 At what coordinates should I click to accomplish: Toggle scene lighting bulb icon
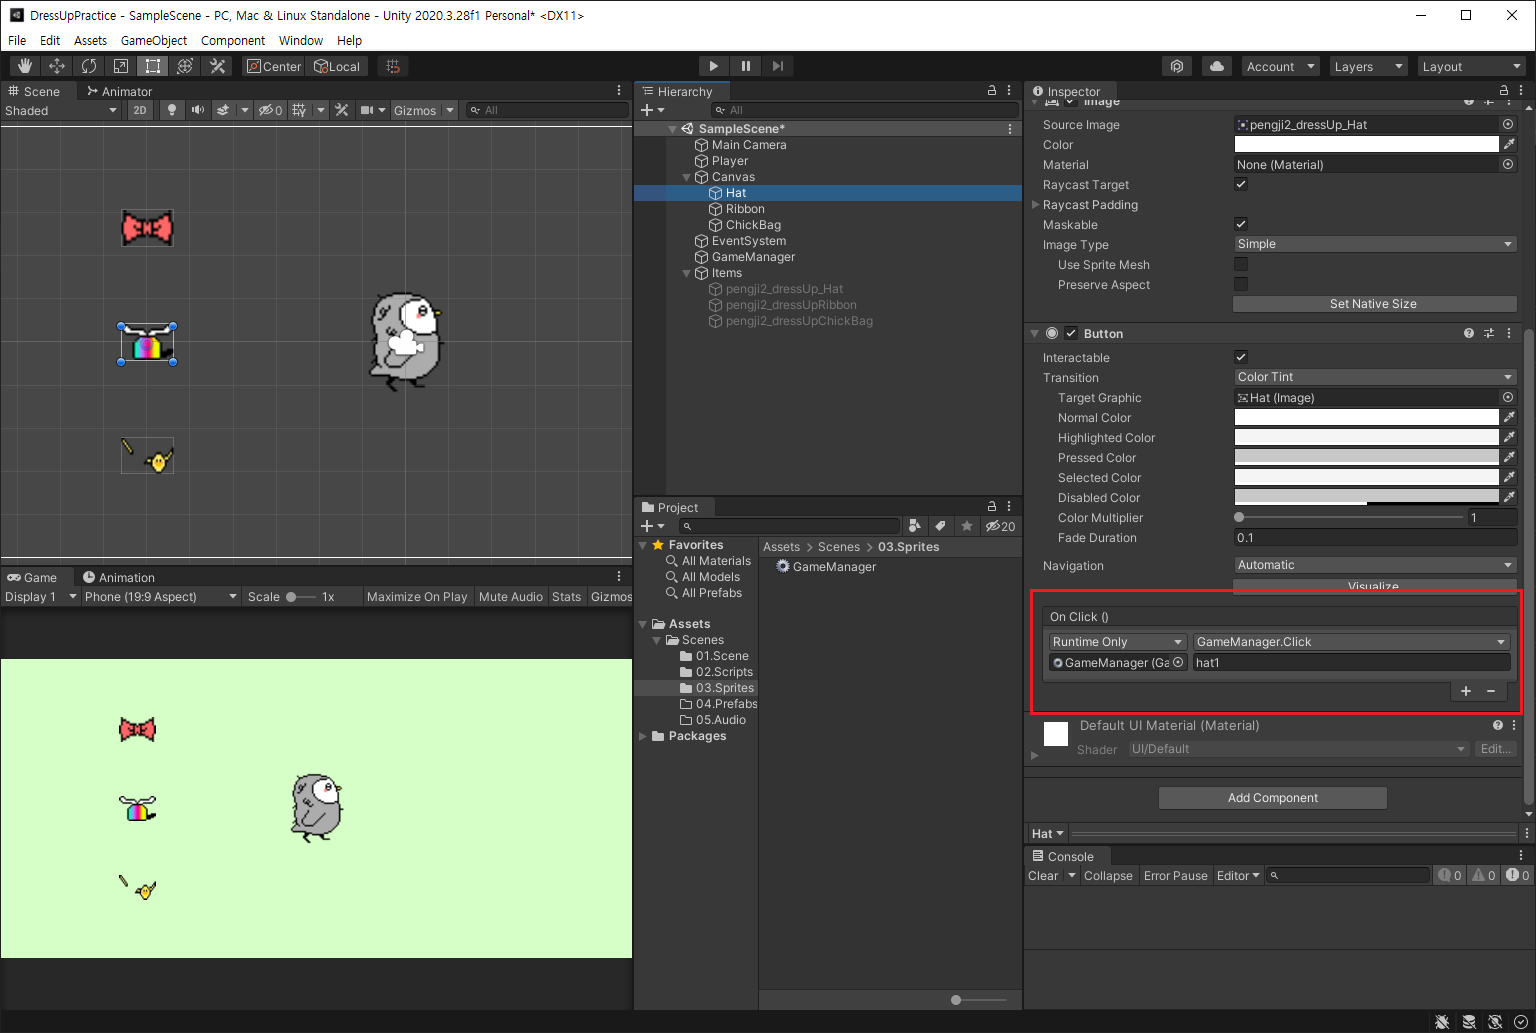tap(172, 110)
